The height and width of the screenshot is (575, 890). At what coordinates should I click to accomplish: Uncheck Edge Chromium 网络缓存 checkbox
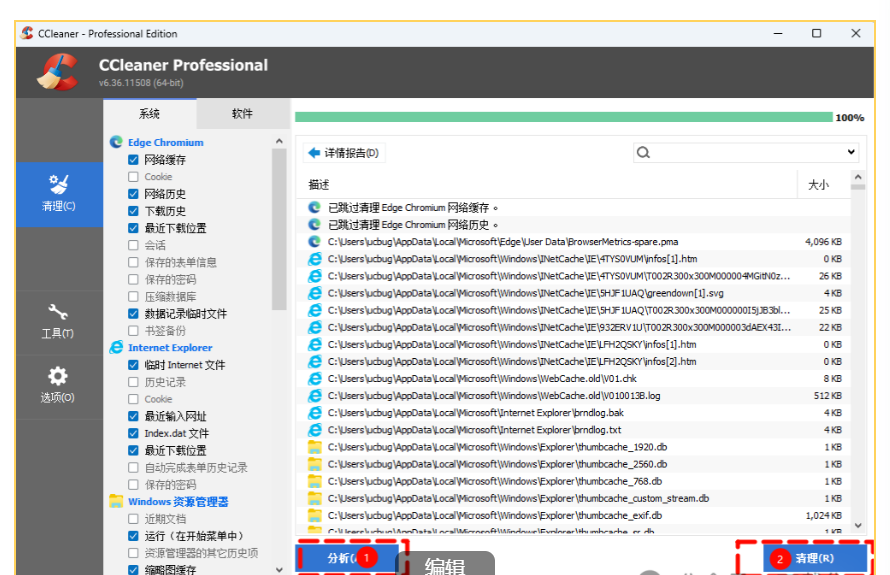coord(133,160)
